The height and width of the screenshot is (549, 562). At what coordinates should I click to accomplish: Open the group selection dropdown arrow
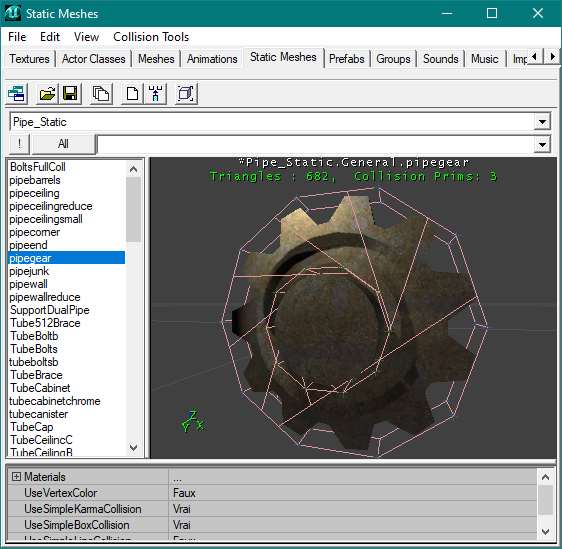coord(542,144)
